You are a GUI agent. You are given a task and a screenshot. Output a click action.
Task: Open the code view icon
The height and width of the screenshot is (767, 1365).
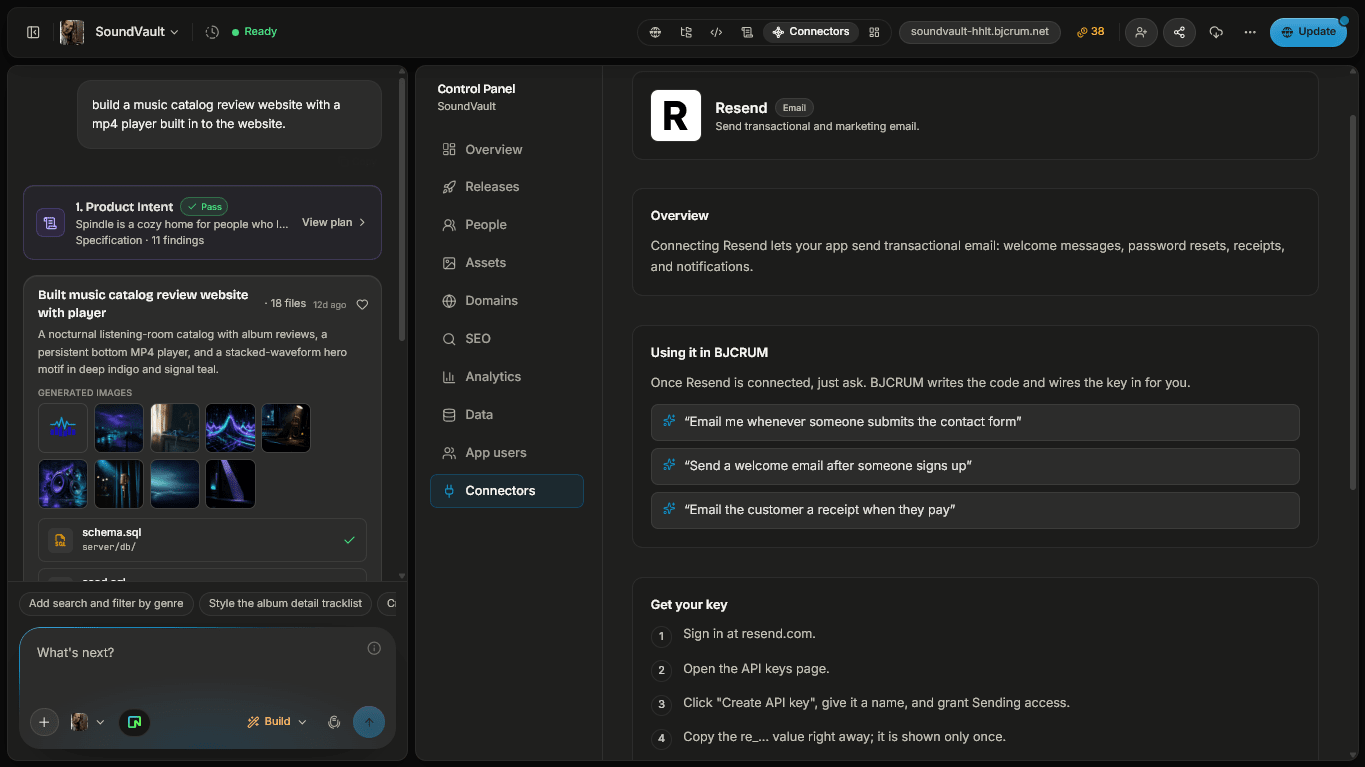[x=716, y=32]
